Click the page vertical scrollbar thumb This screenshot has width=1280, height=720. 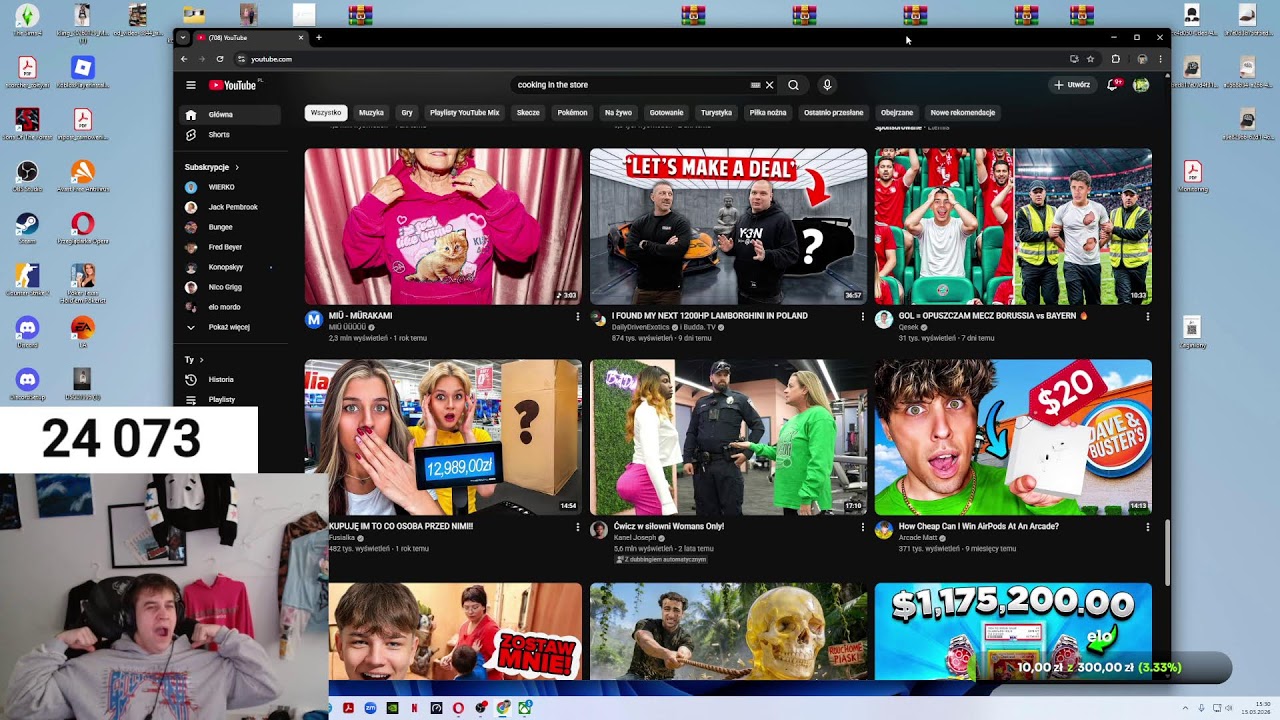(1166, 552)
